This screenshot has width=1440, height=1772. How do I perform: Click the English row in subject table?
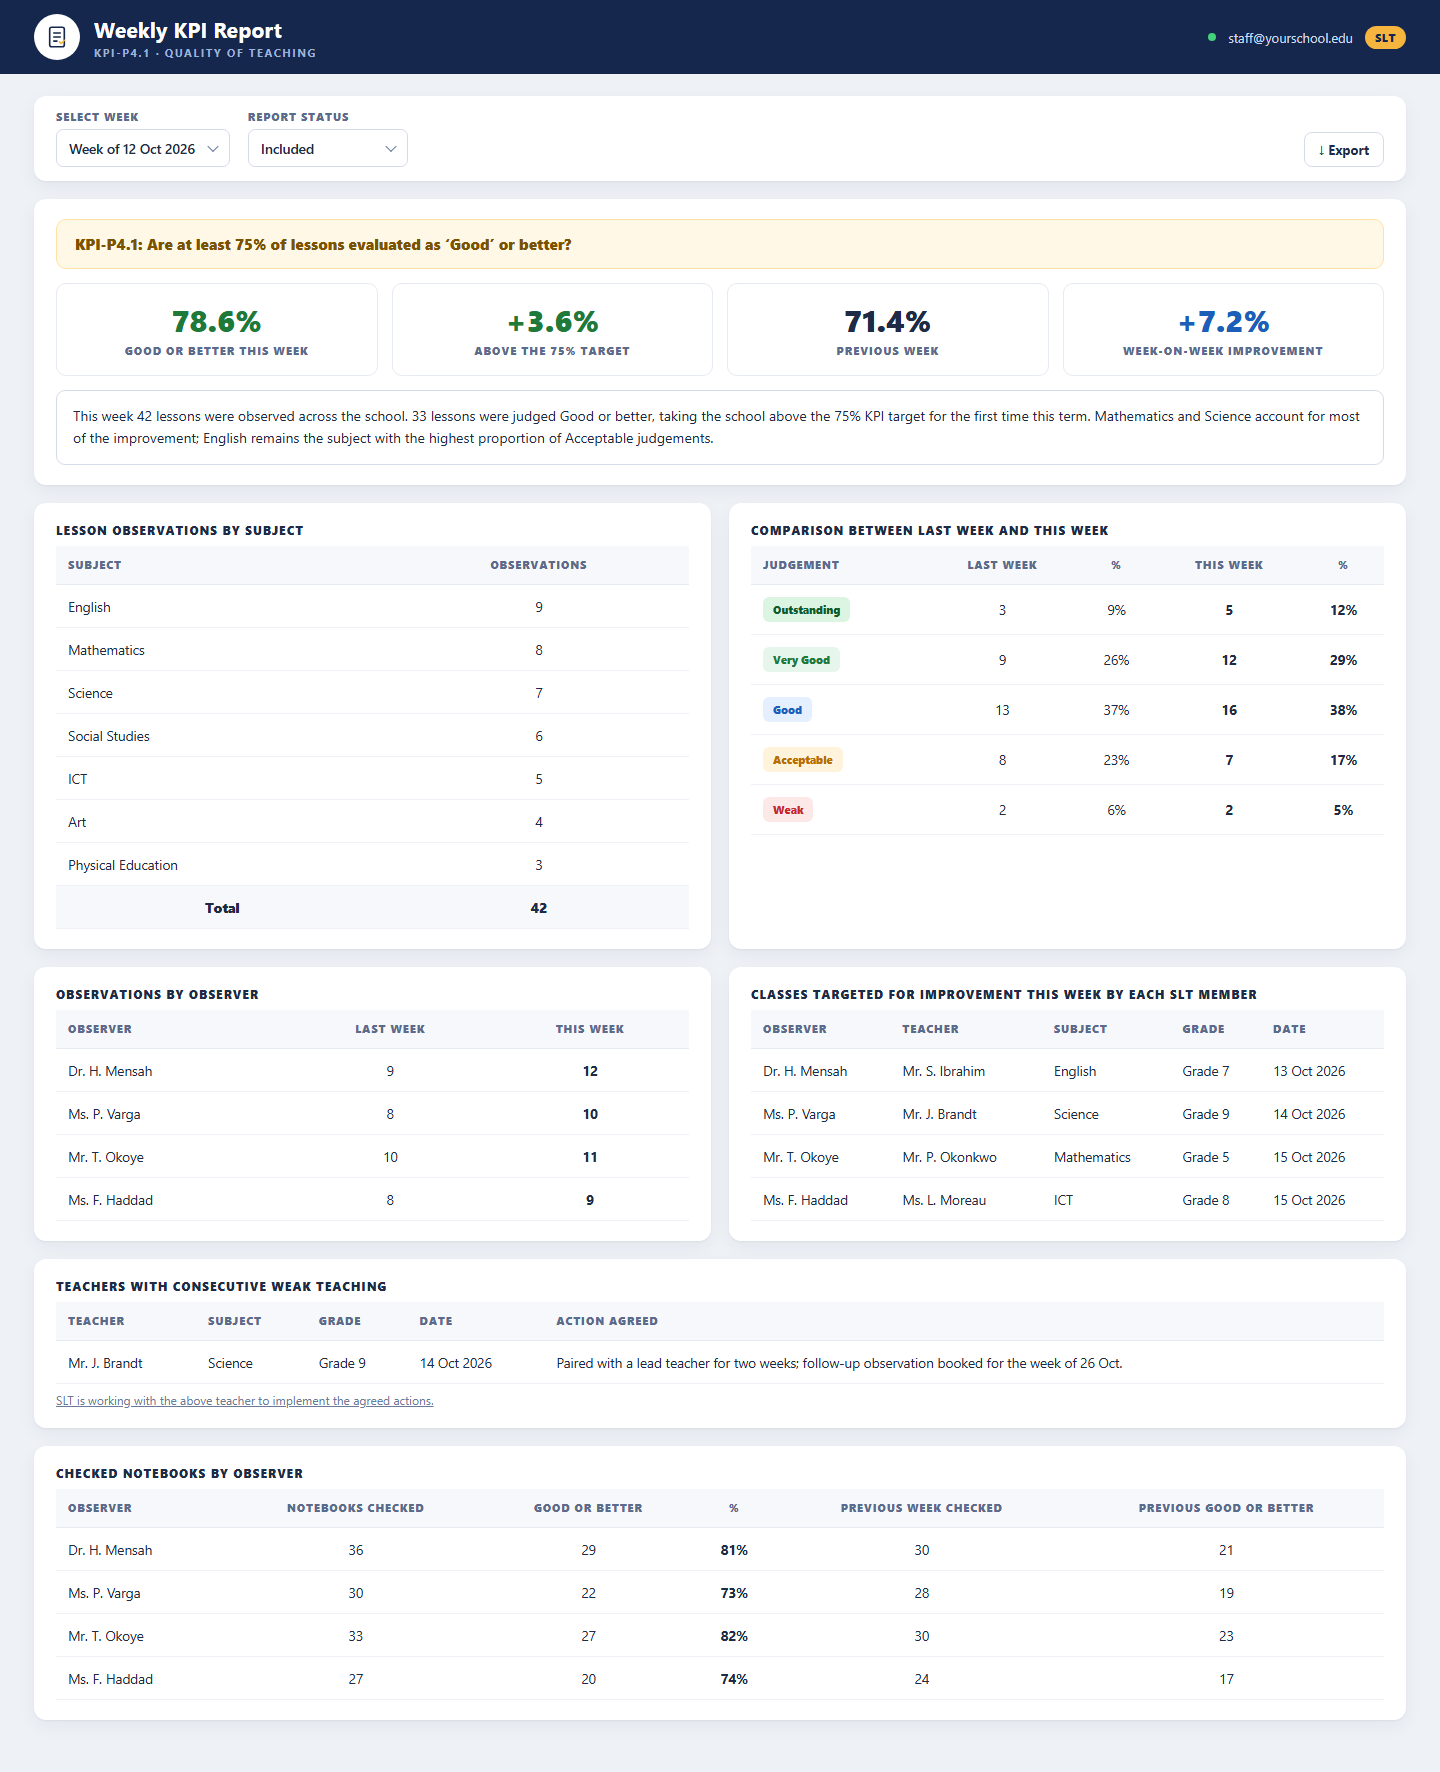[372, 607]
